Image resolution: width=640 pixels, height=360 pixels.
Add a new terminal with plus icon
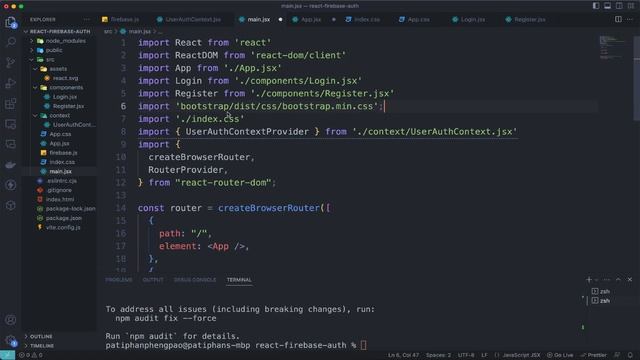(x=589, y=280)
